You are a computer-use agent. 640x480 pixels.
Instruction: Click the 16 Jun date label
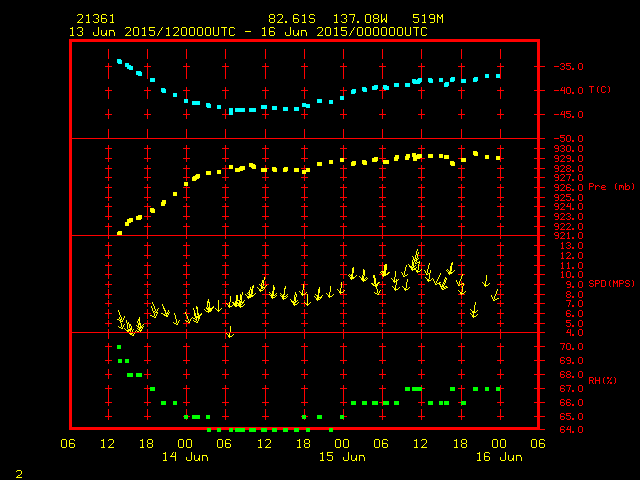[498, 457]
